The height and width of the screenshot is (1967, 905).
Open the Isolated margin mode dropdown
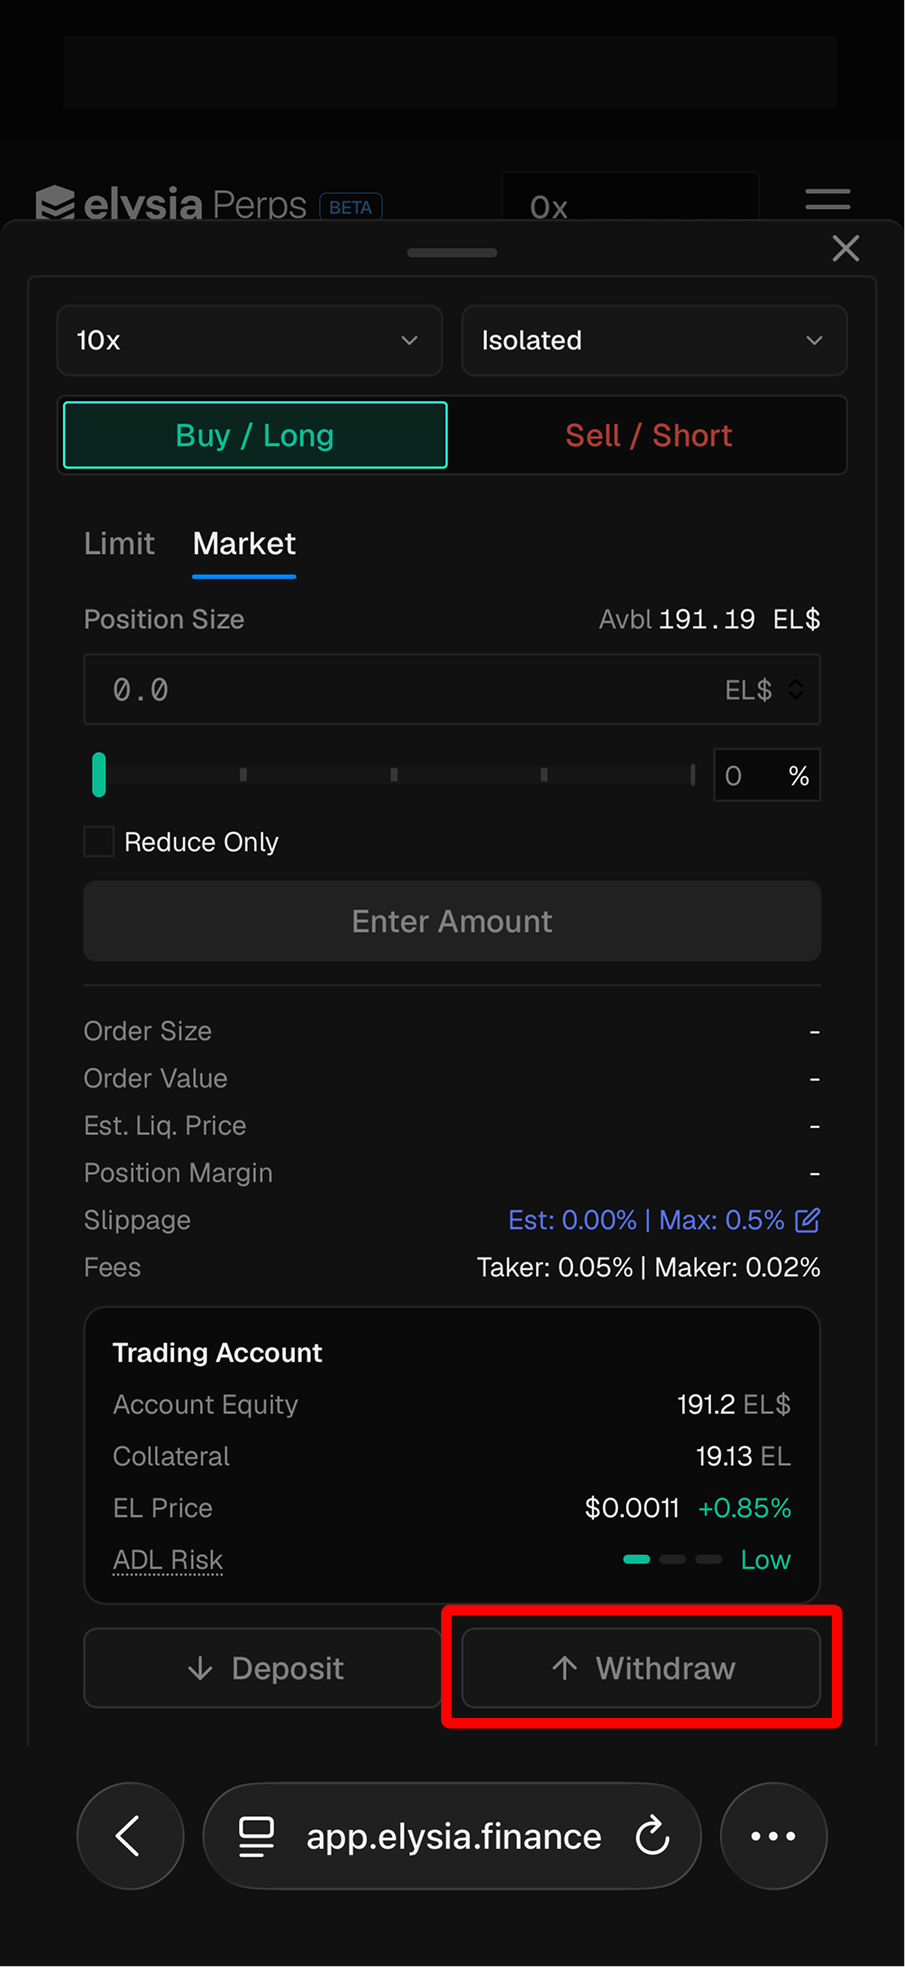click(654, 340)
